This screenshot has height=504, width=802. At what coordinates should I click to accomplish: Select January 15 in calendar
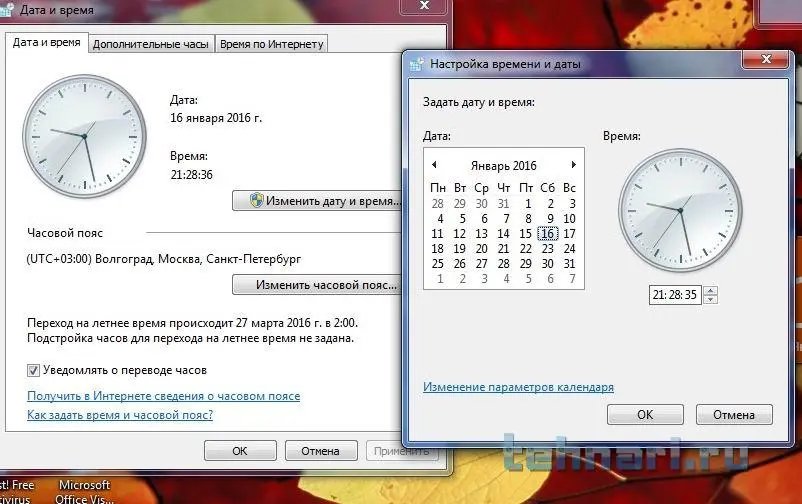point(525,234)
